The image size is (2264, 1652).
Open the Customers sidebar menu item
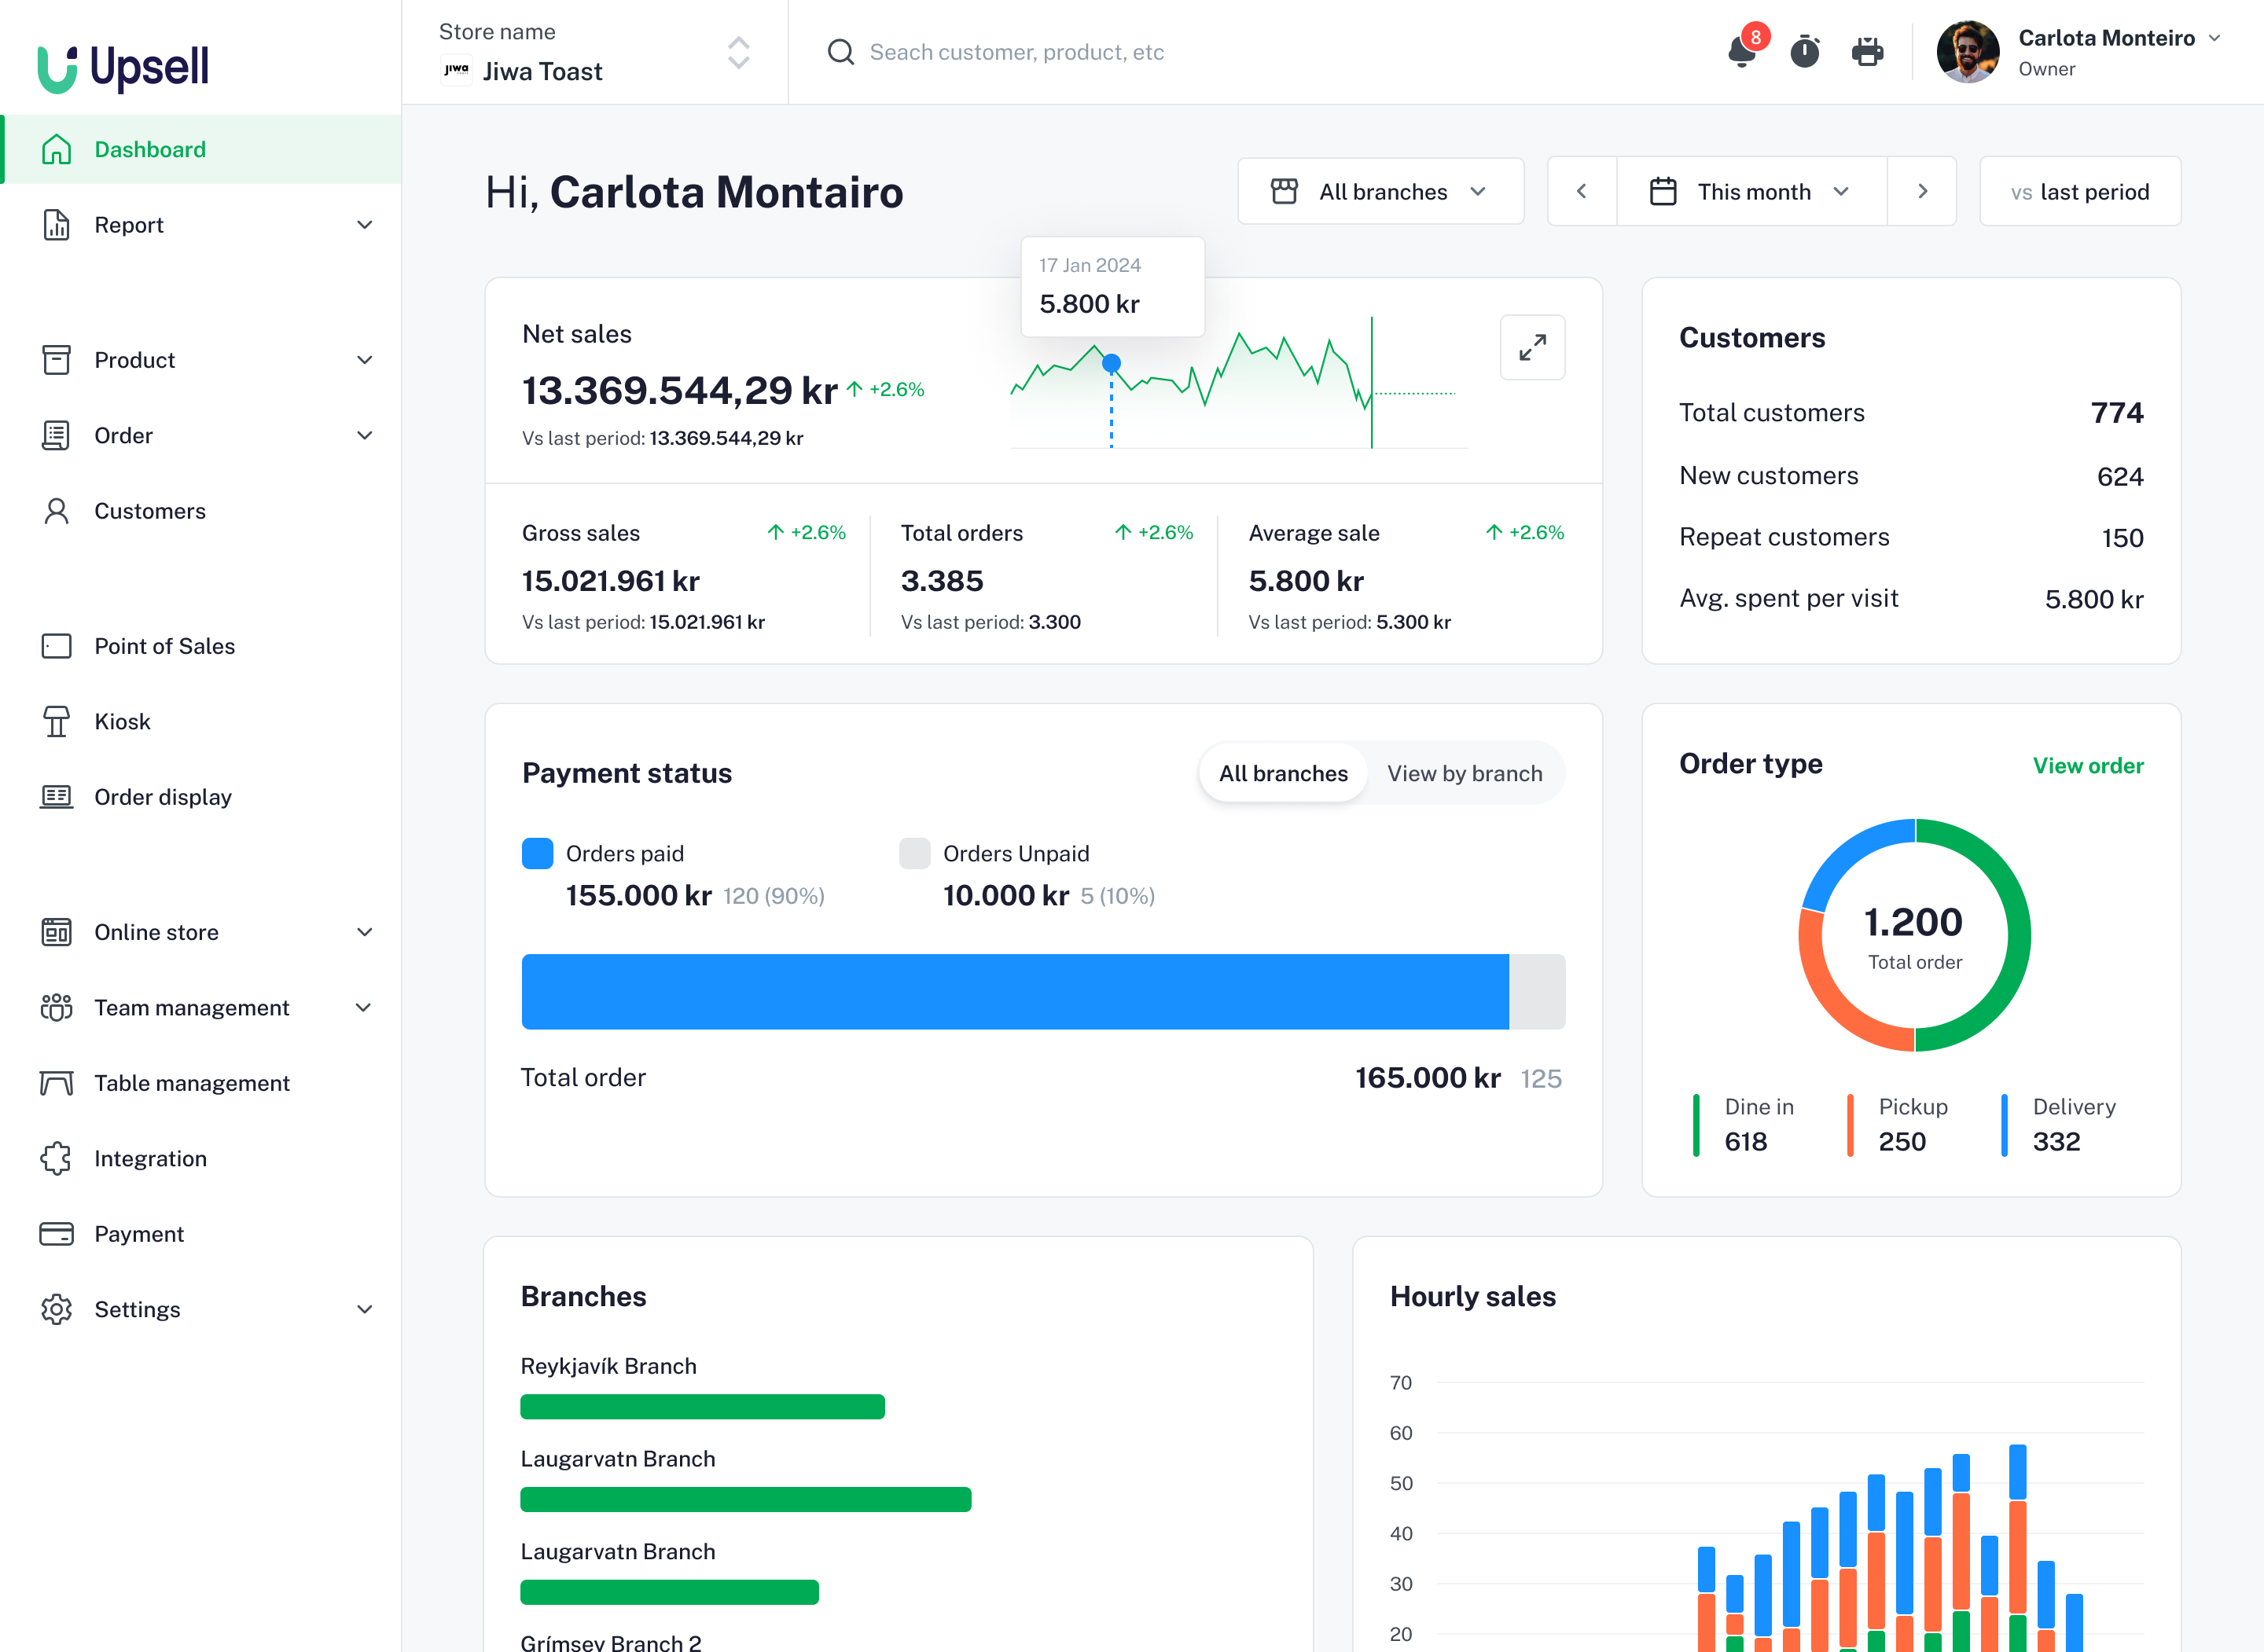click(150, 511)
